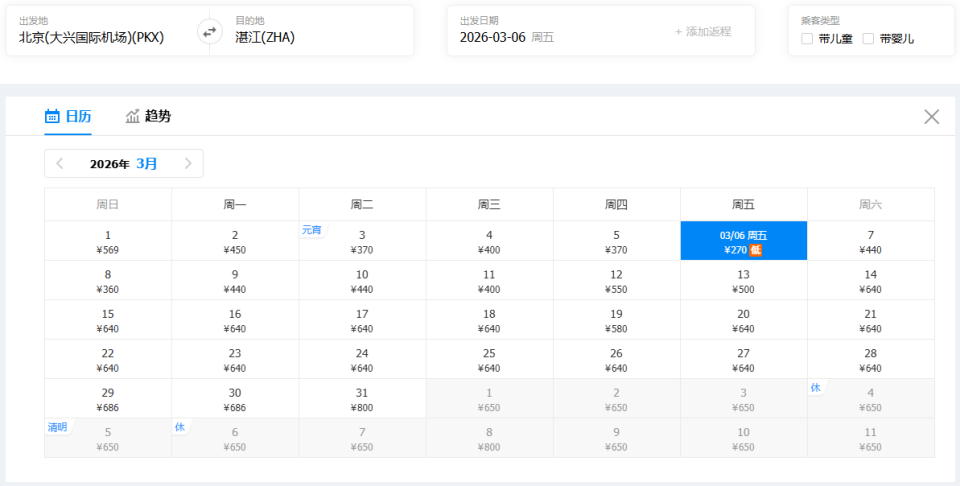Select March 19 priced ¥580
This screenshot has height=486, width=960.
pyautogui.click(x=617, y=320)
